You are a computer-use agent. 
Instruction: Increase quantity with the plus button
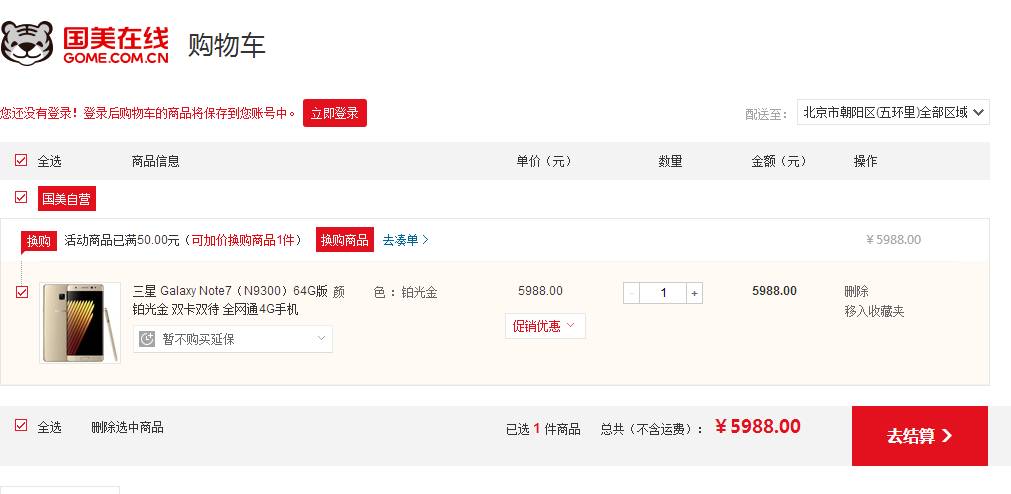(x=695, y=293)
